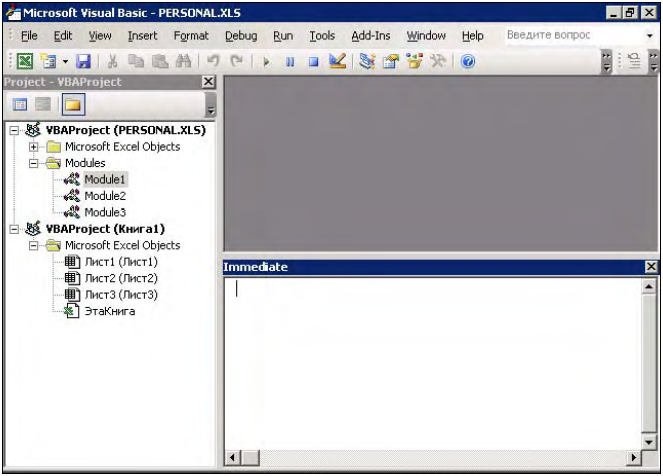
Task: Open the Toolbox hammer and wrench icon
Action: pos(438,62)
